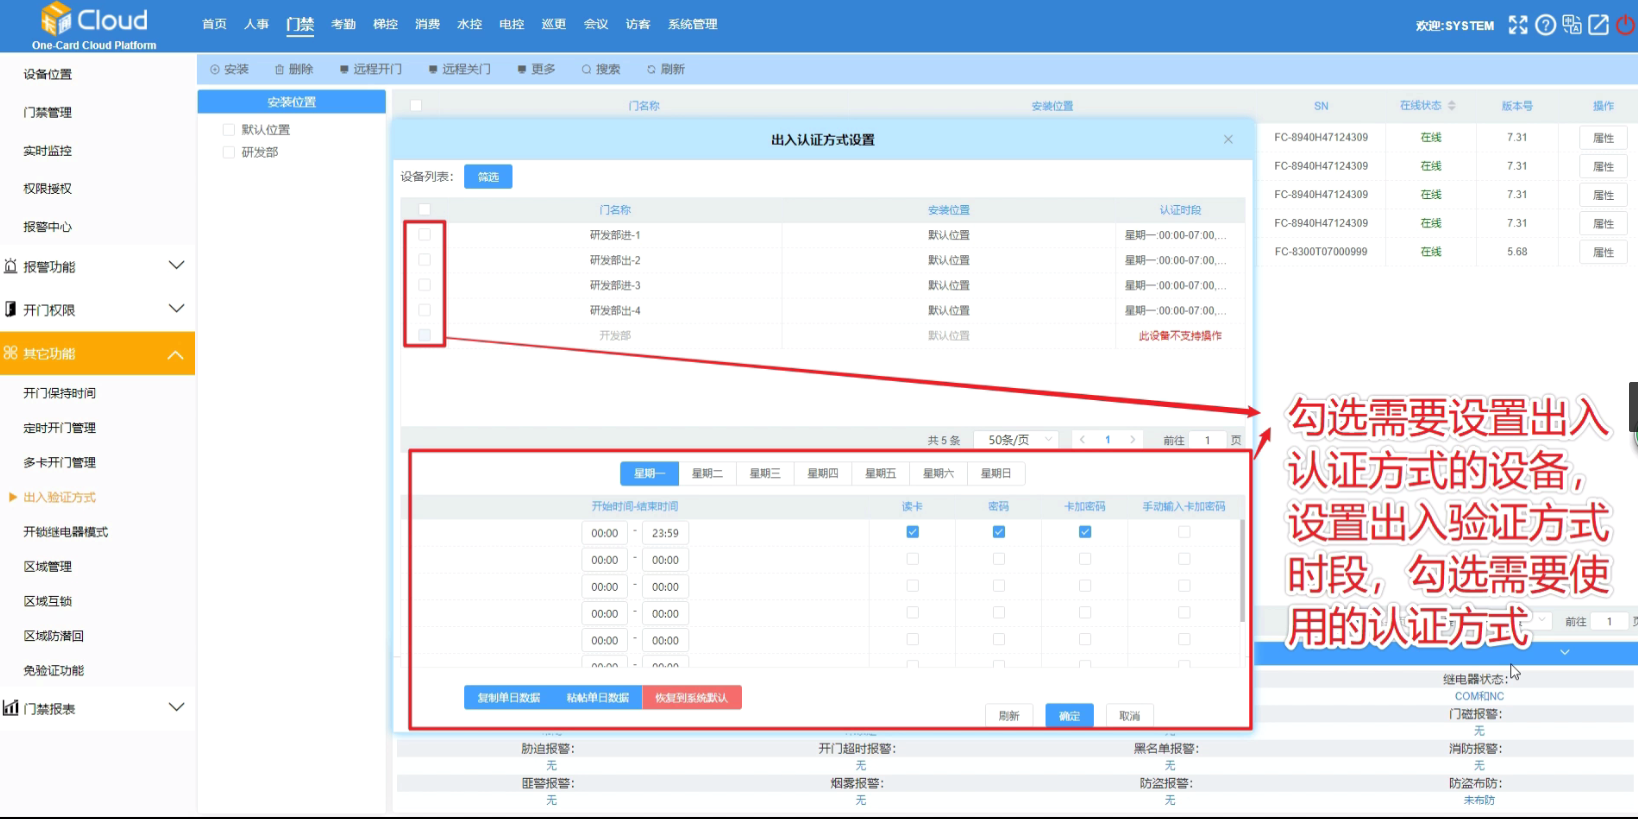Viewport: 1638px width, 819px height.
Task: Select the 星期三 tab
Action: coord(765,473)
